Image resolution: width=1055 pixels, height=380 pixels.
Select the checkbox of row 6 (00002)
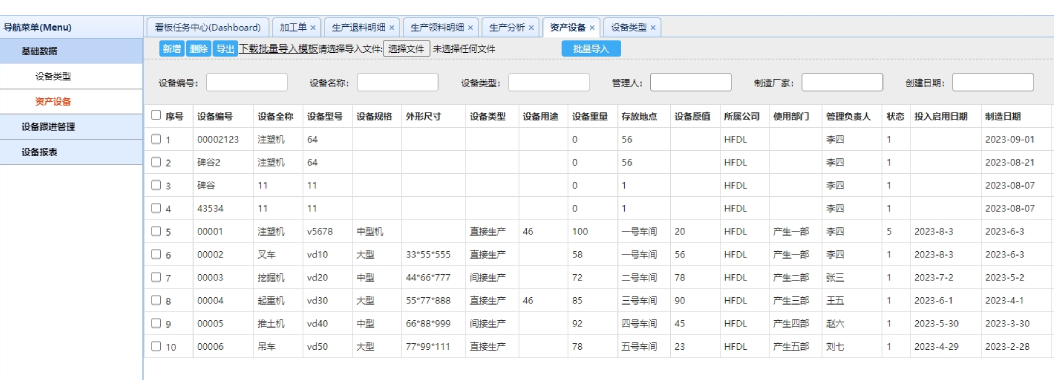tap(156, 254)
